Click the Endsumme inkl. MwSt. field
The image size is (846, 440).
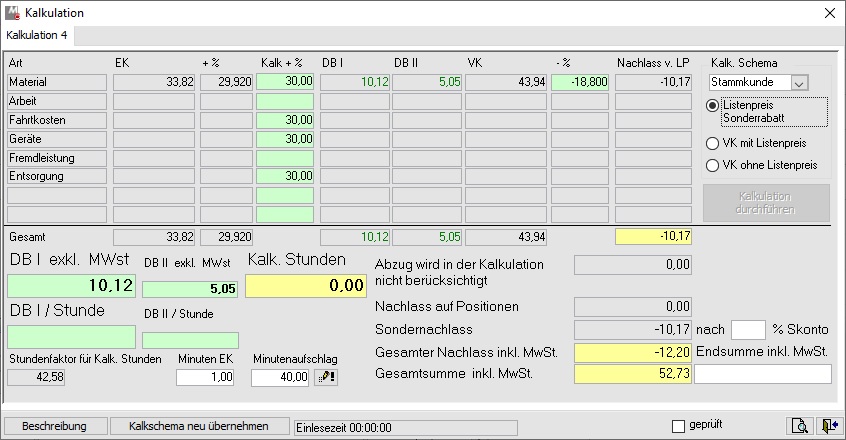coord(762,374)
